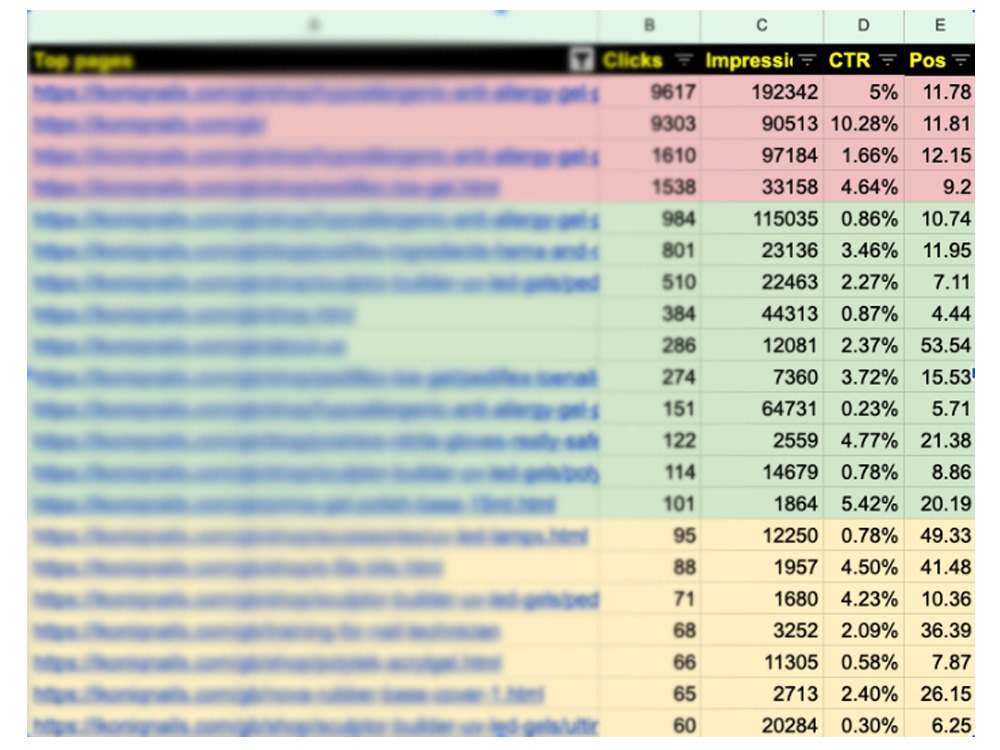The height and width of the screenshot is (750, 1000).
Task: Open the Clicks column filter icon
Action: coord(684,61)
